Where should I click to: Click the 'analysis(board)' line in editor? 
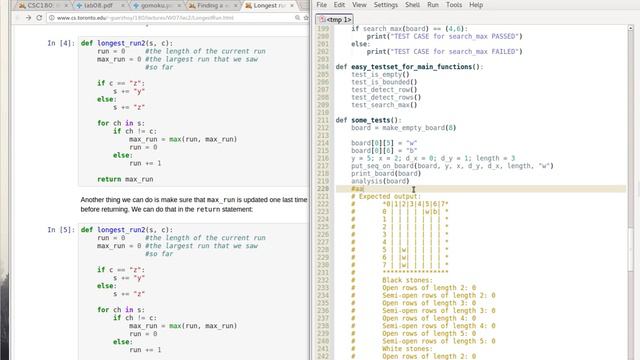point(380,181)
